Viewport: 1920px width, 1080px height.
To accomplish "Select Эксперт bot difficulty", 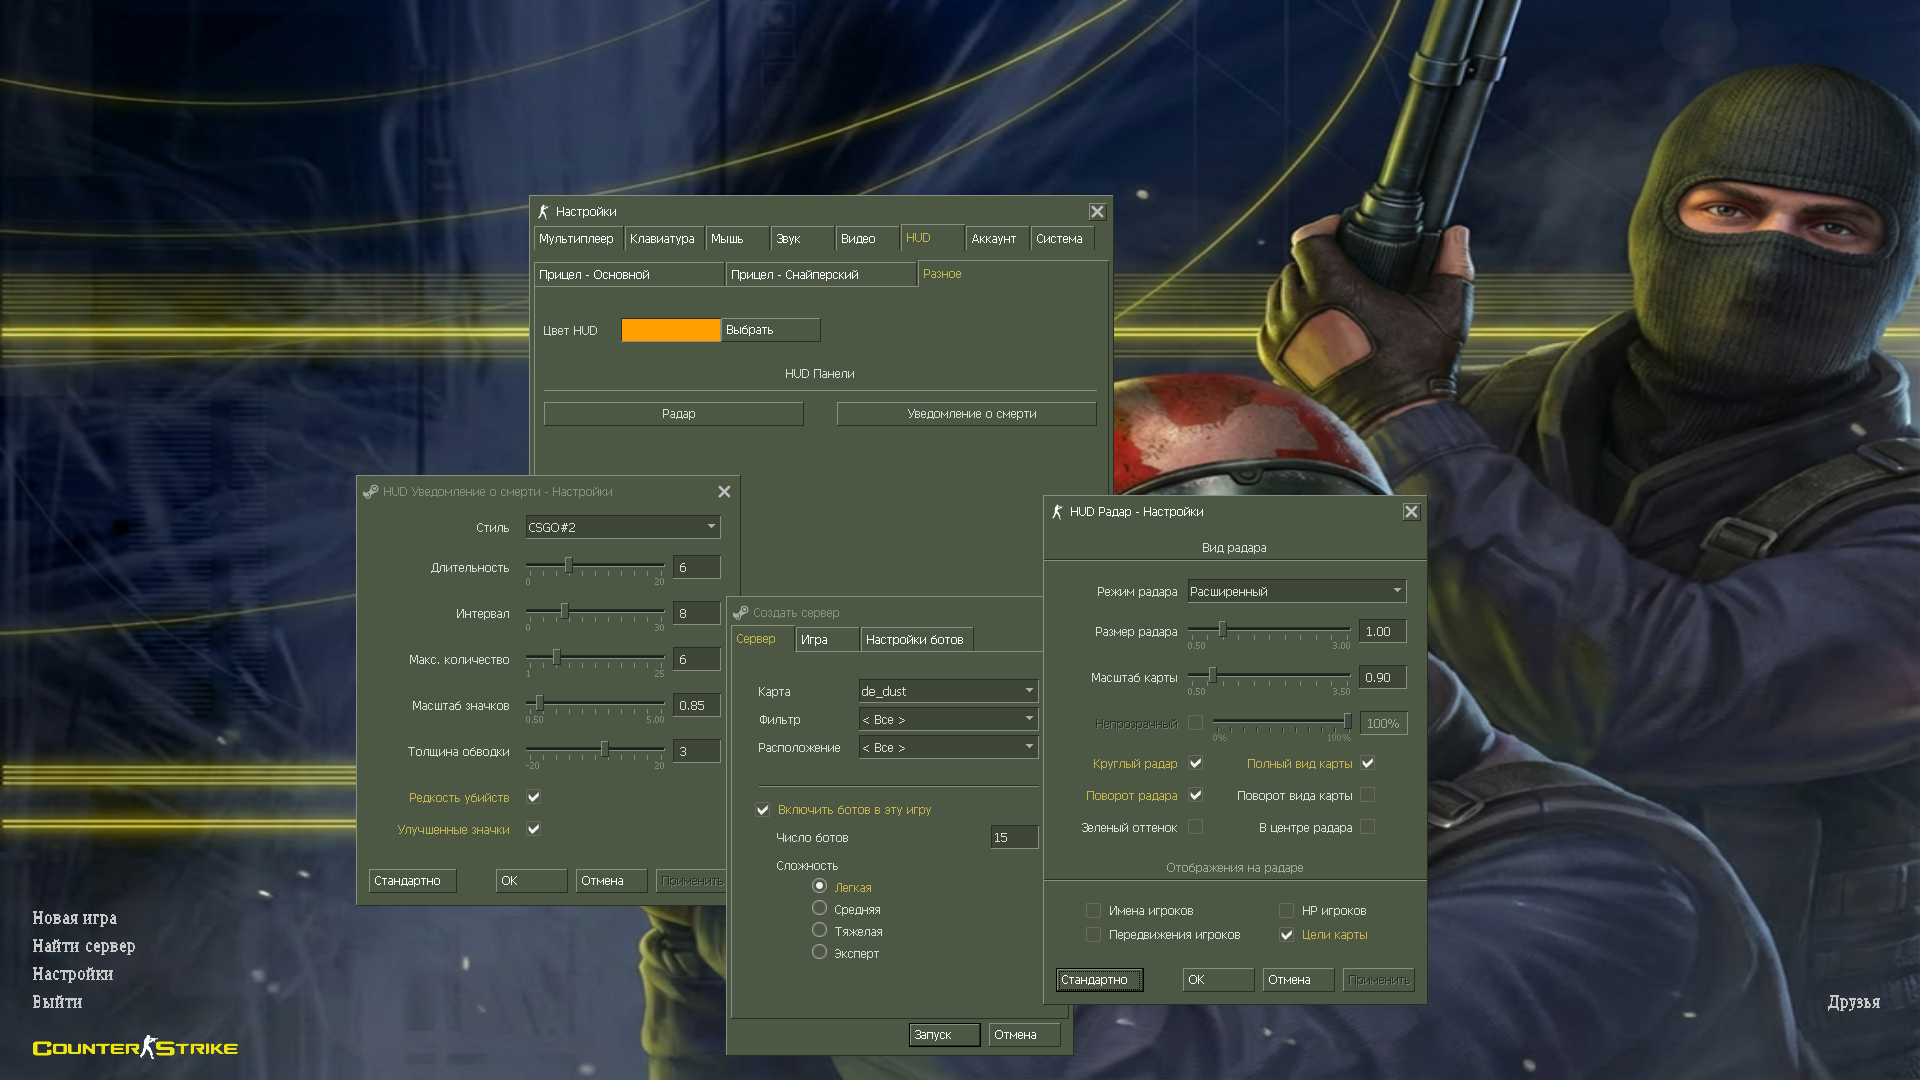I will point(819,952).
